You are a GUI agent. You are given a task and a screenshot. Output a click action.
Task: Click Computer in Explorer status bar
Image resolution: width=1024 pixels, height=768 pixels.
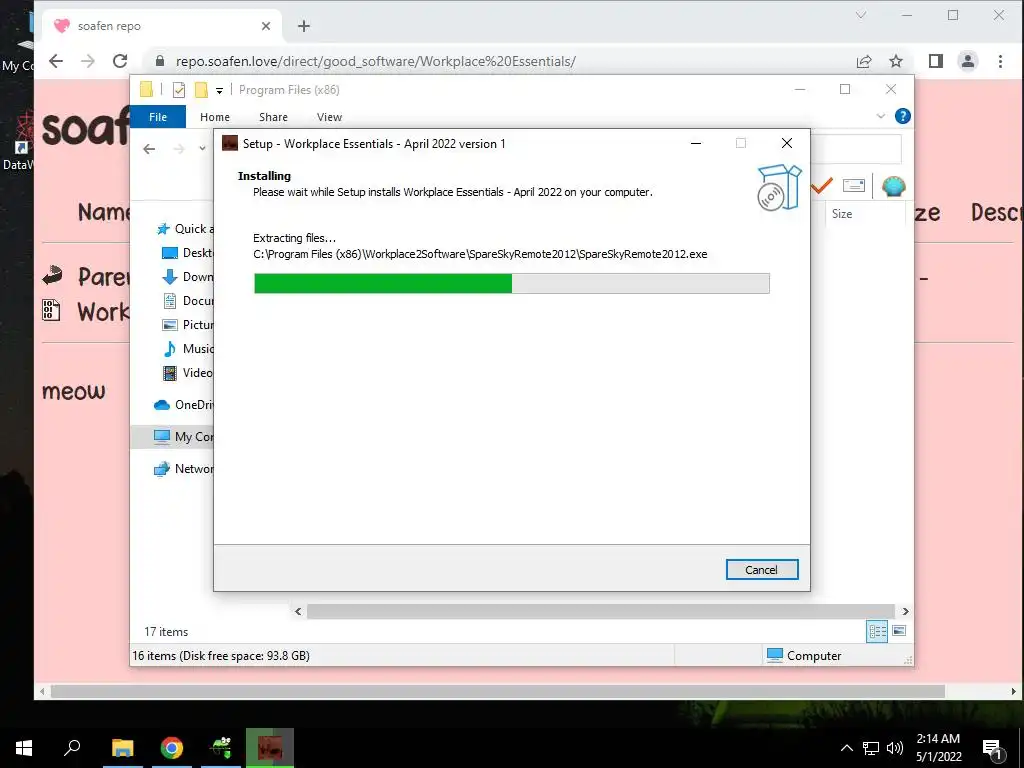pos(804,656)
